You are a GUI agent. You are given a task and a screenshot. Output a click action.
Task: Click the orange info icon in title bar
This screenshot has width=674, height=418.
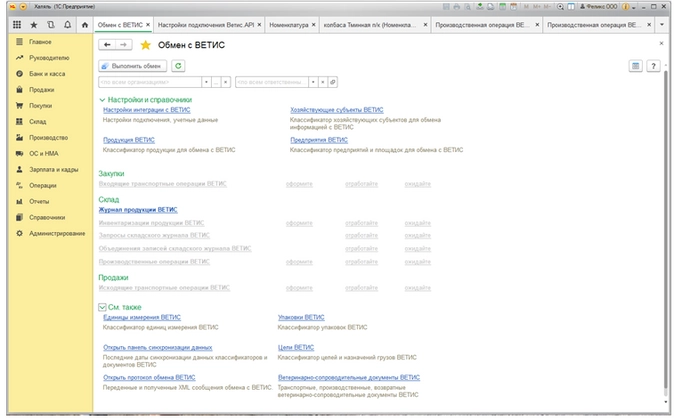pos(626,7)
